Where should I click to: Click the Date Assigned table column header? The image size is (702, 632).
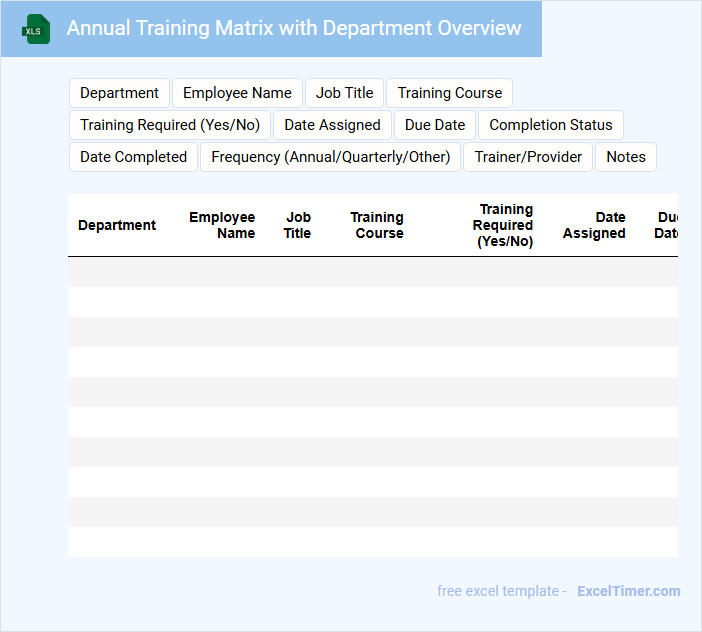pos(594,225)
